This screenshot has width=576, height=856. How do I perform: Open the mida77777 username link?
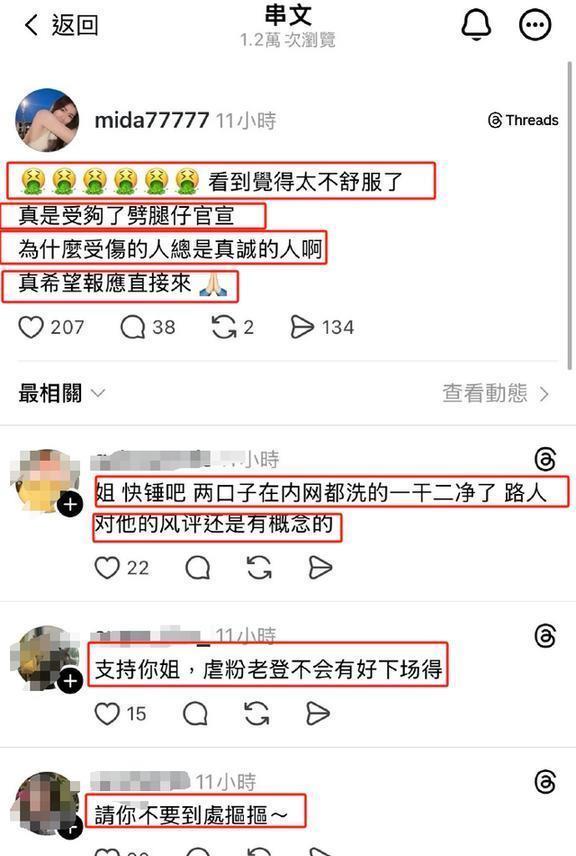pos(152,120)
